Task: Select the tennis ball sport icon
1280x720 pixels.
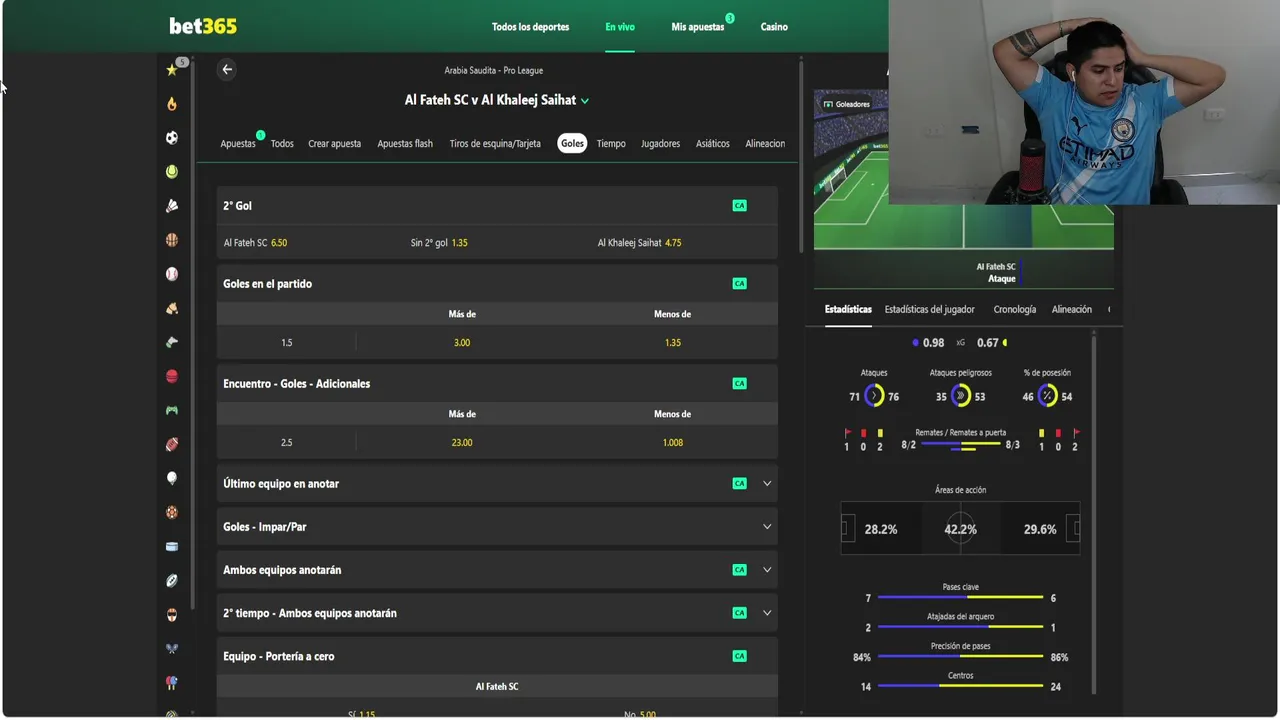Action: coord(172,172)
